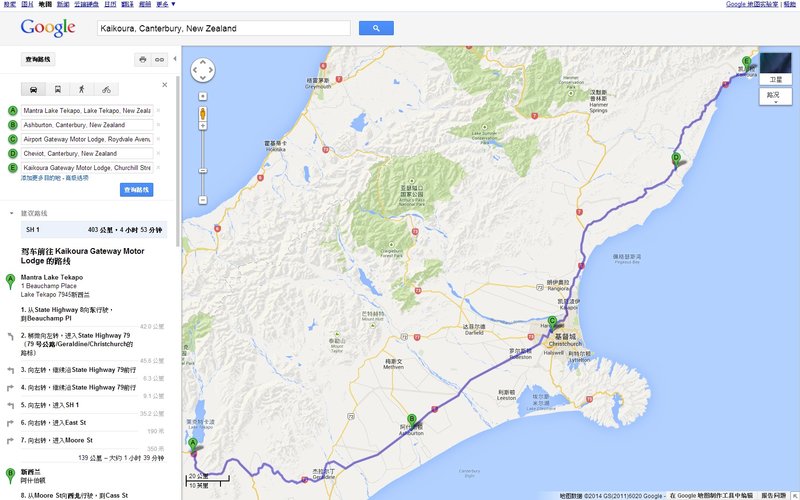The width and height of the screenshot is (800, 500).
Task: Select the bicycling travel mode icon
Action: pos(105,89)
